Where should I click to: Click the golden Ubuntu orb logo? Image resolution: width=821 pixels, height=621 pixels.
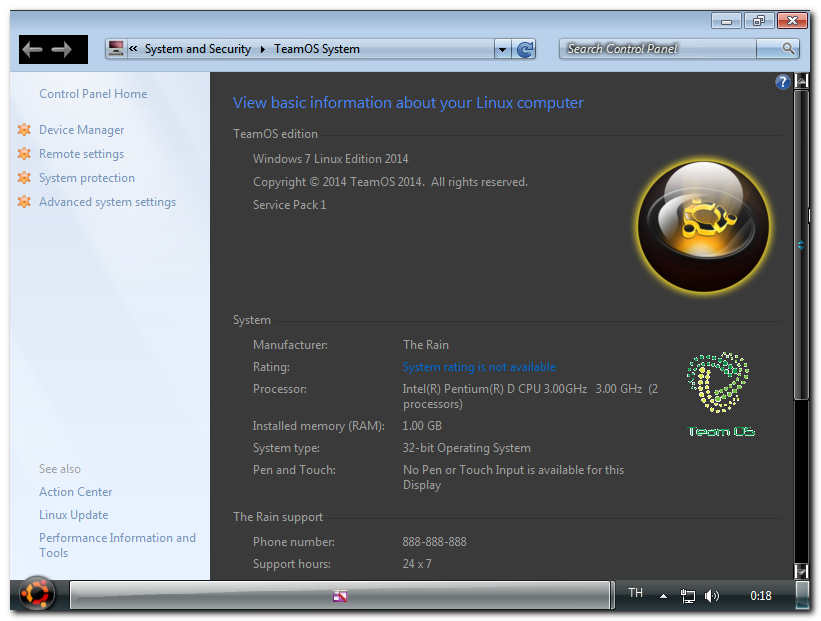[x=703, y=226]
